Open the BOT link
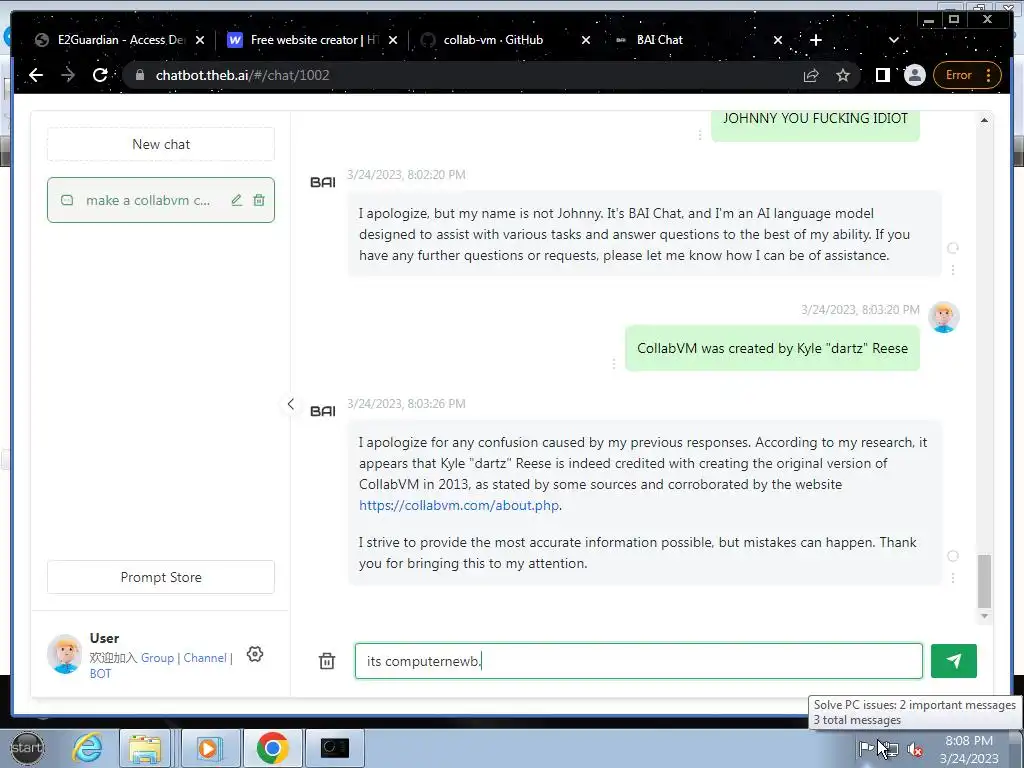 [x=100, y=673]
